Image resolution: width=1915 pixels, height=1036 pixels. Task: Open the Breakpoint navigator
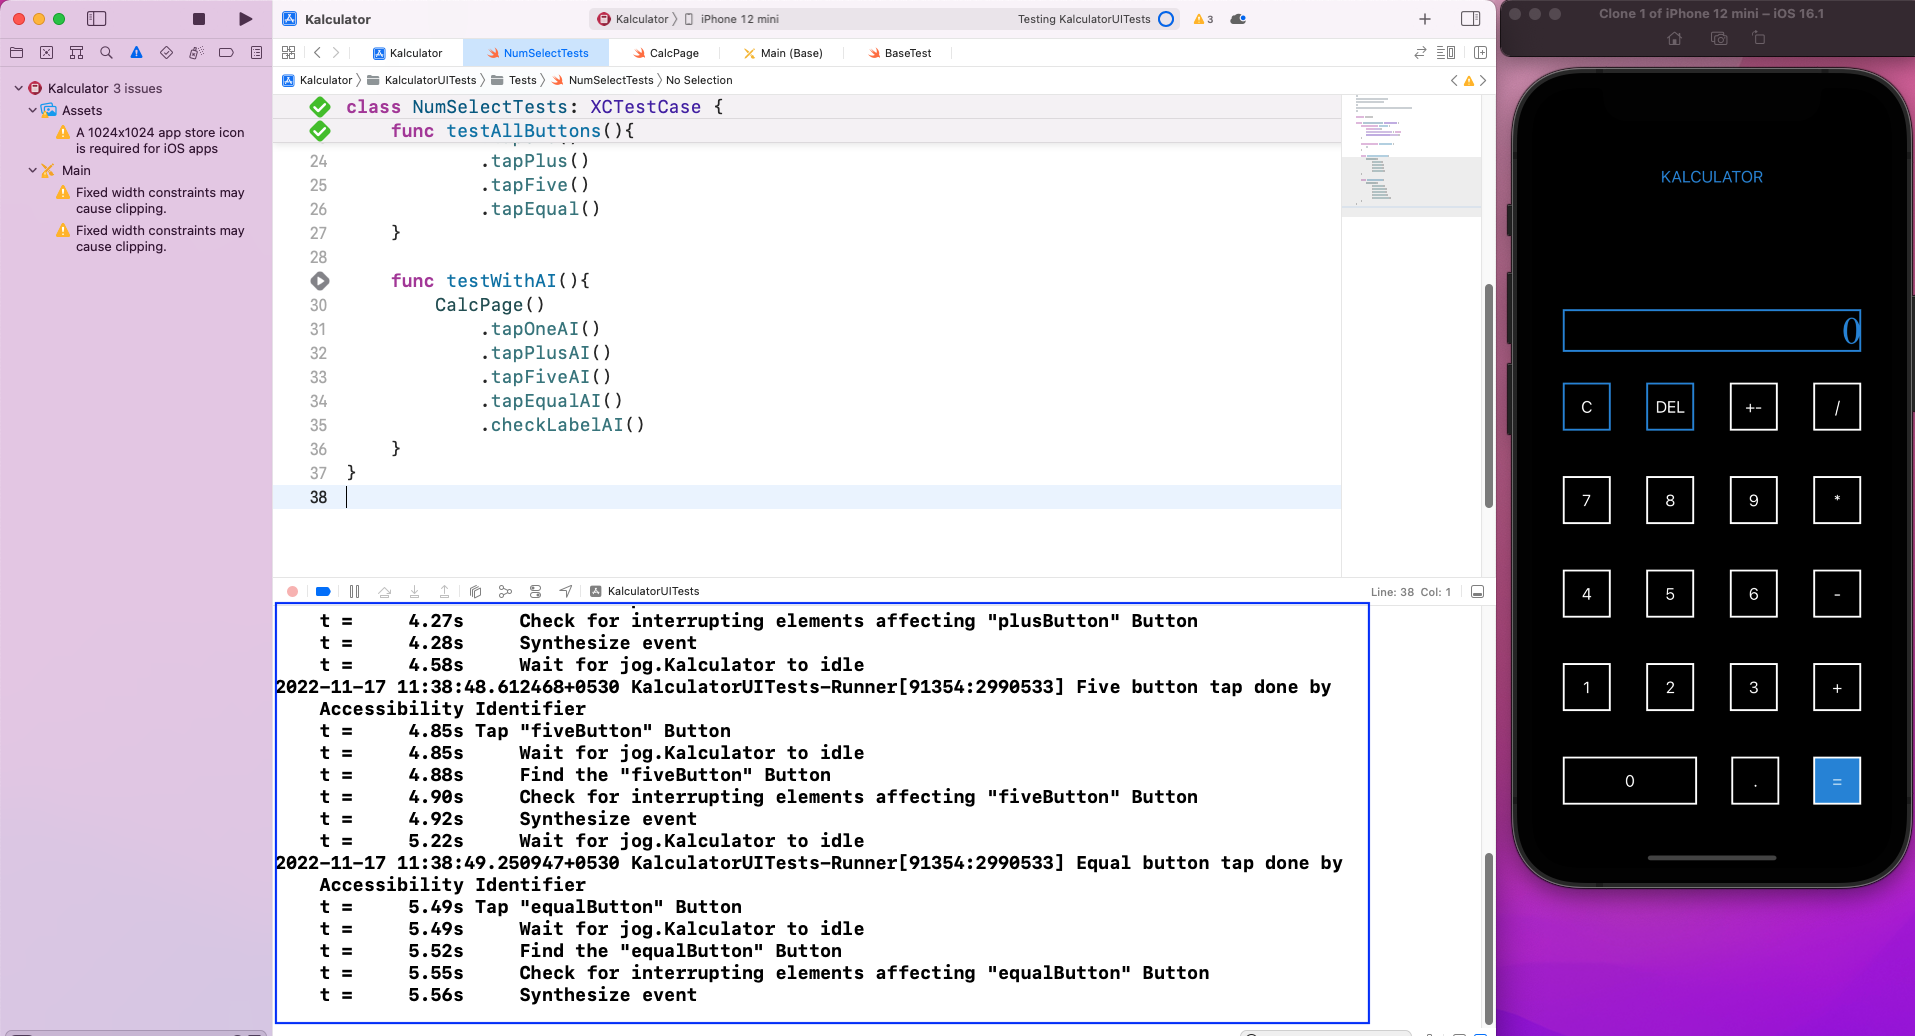click(x=226, y=53)
